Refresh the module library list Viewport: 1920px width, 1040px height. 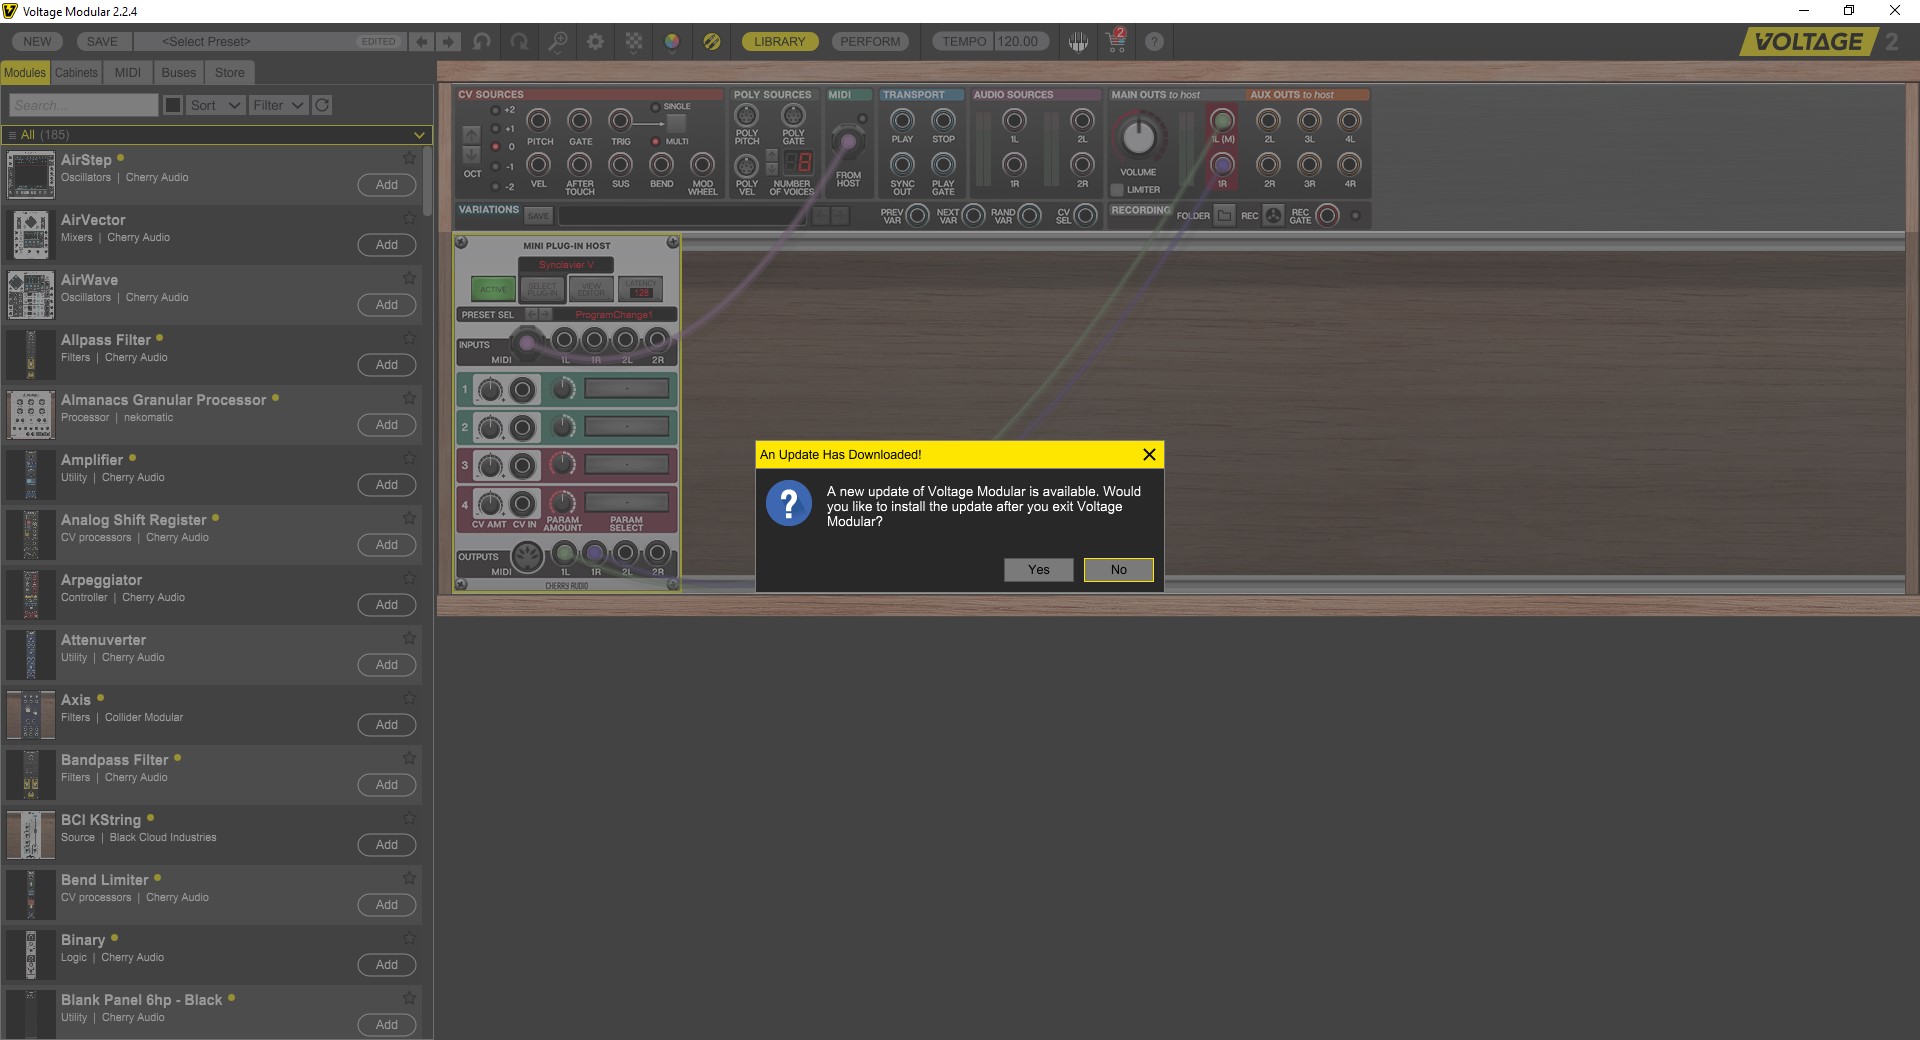[x=322, y=105]
